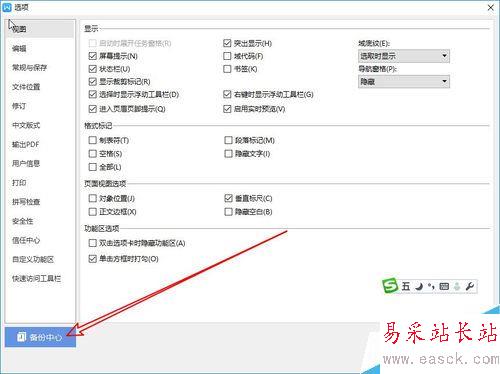Enable the 域代码(F) checkbox
This screenshot has width=500, height=374.
pos(227,56)
